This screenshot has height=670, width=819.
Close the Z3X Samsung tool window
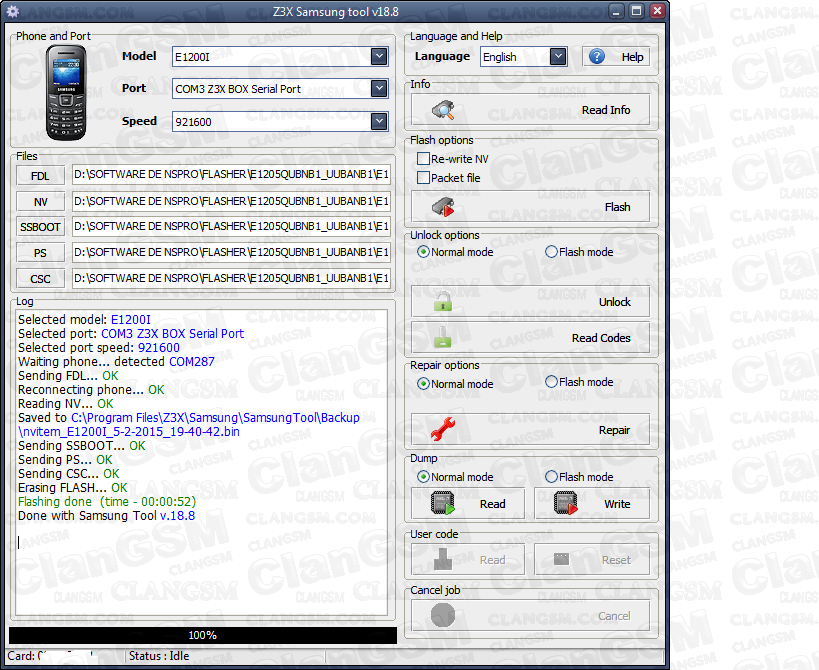(657, 11)
